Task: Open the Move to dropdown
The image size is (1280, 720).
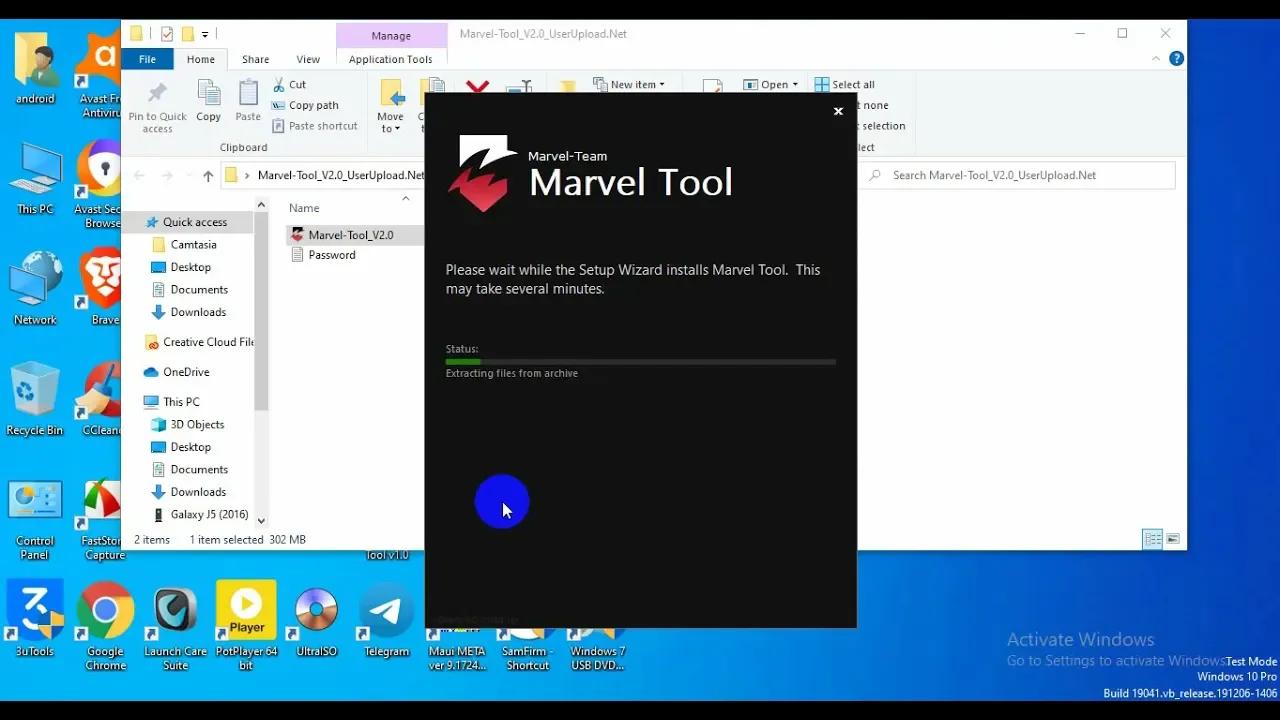Action: (390, 107)
